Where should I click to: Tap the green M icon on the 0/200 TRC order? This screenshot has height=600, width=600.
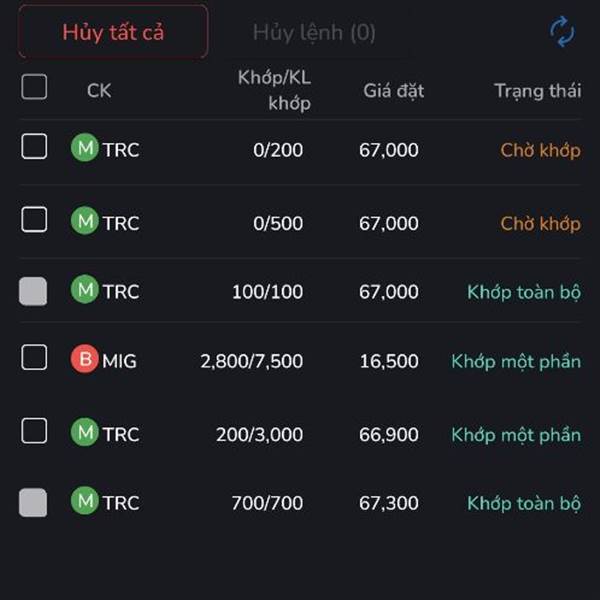coord(85,147)
